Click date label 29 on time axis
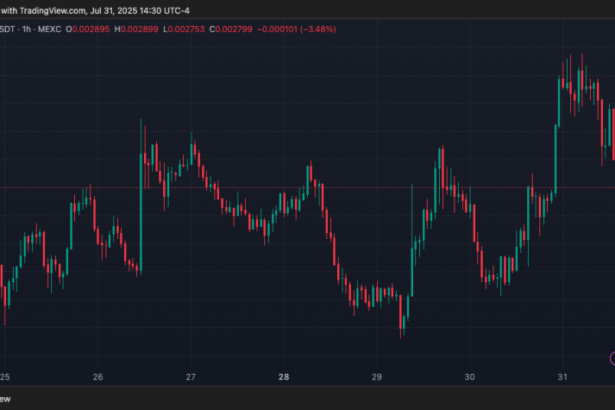This screenshot has width=615, height=410. click(377, 377)
